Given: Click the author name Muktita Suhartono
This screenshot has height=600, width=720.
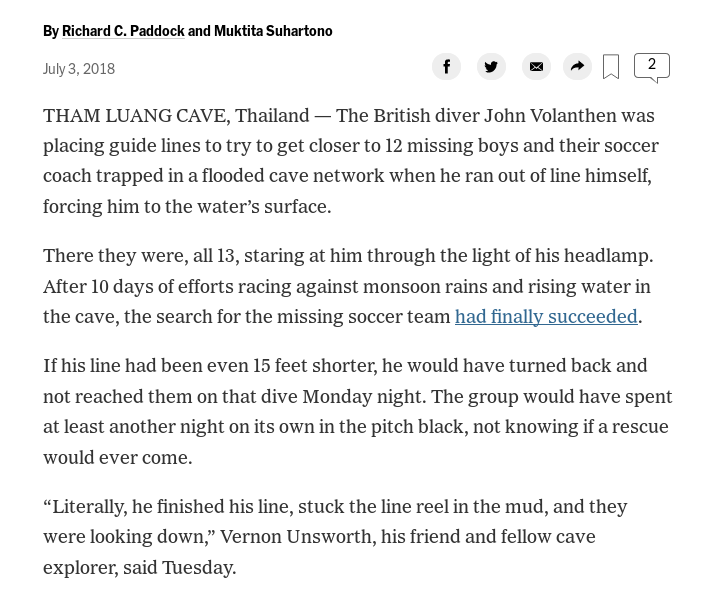Looking at the screenshot, I should [x=273, y=31].
